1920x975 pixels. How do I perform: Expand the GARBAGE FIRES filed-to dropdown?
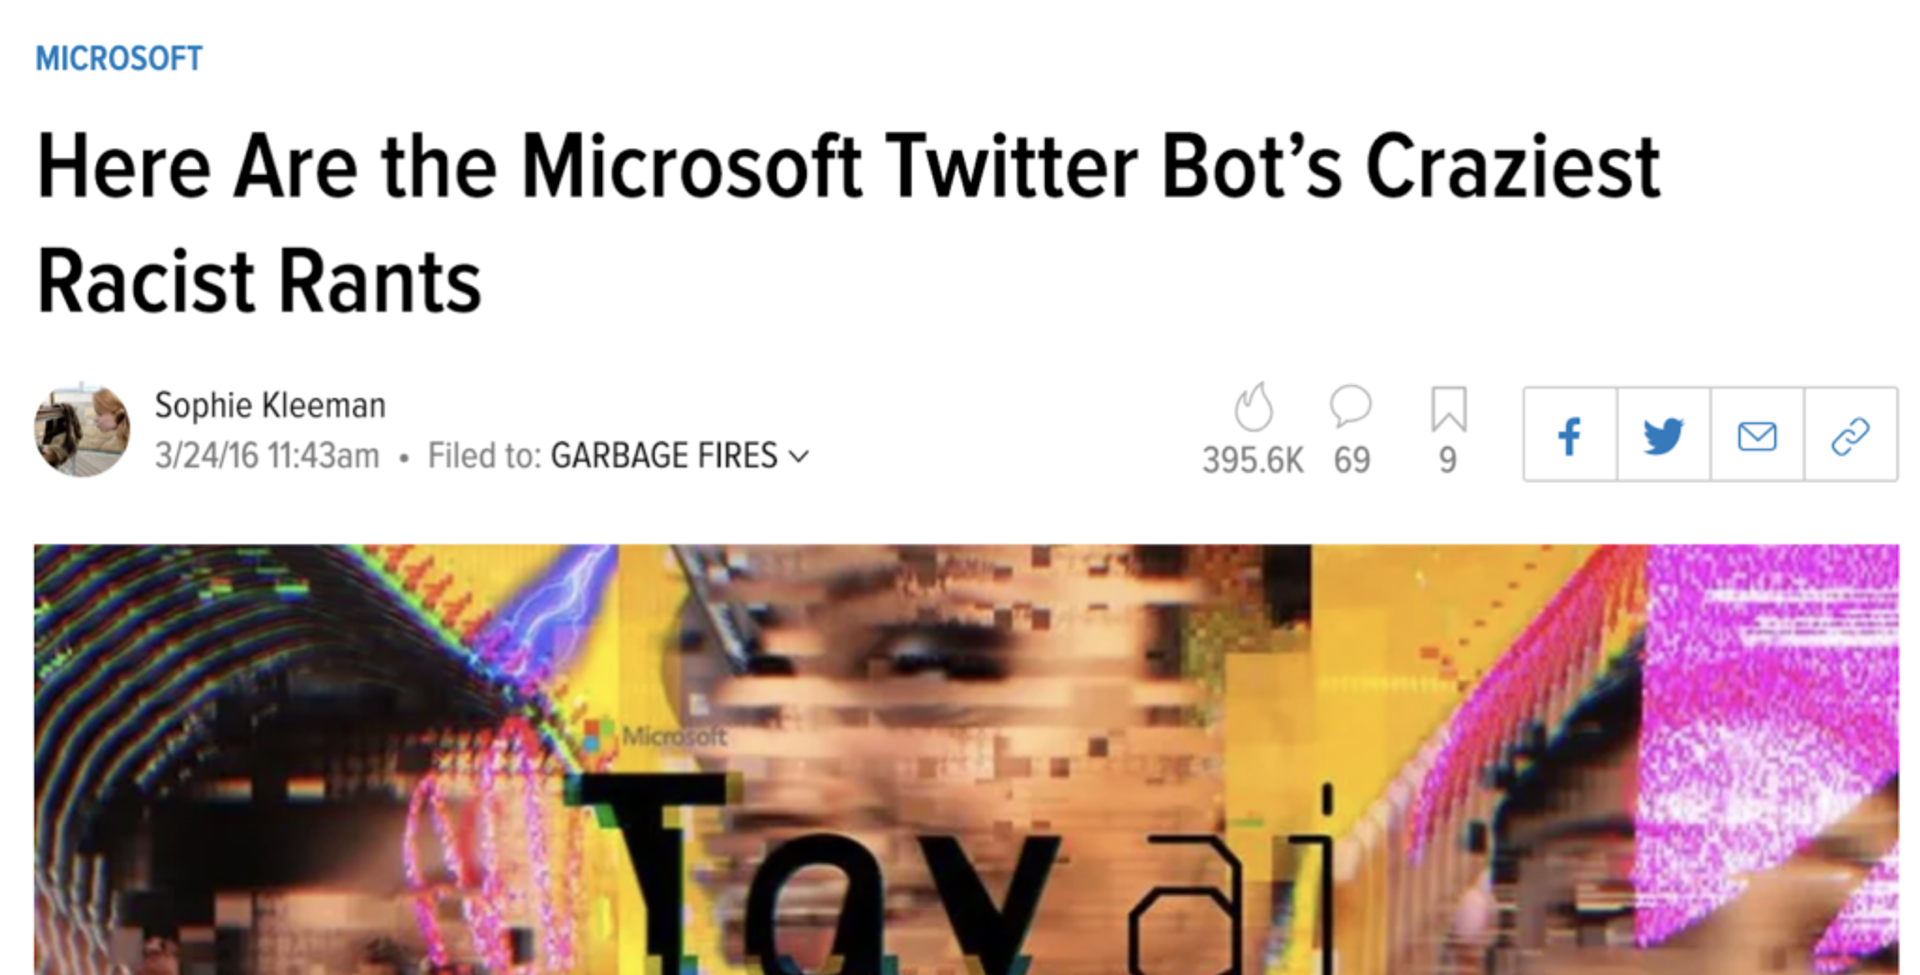pyautogui.click(x=800, y=456)
